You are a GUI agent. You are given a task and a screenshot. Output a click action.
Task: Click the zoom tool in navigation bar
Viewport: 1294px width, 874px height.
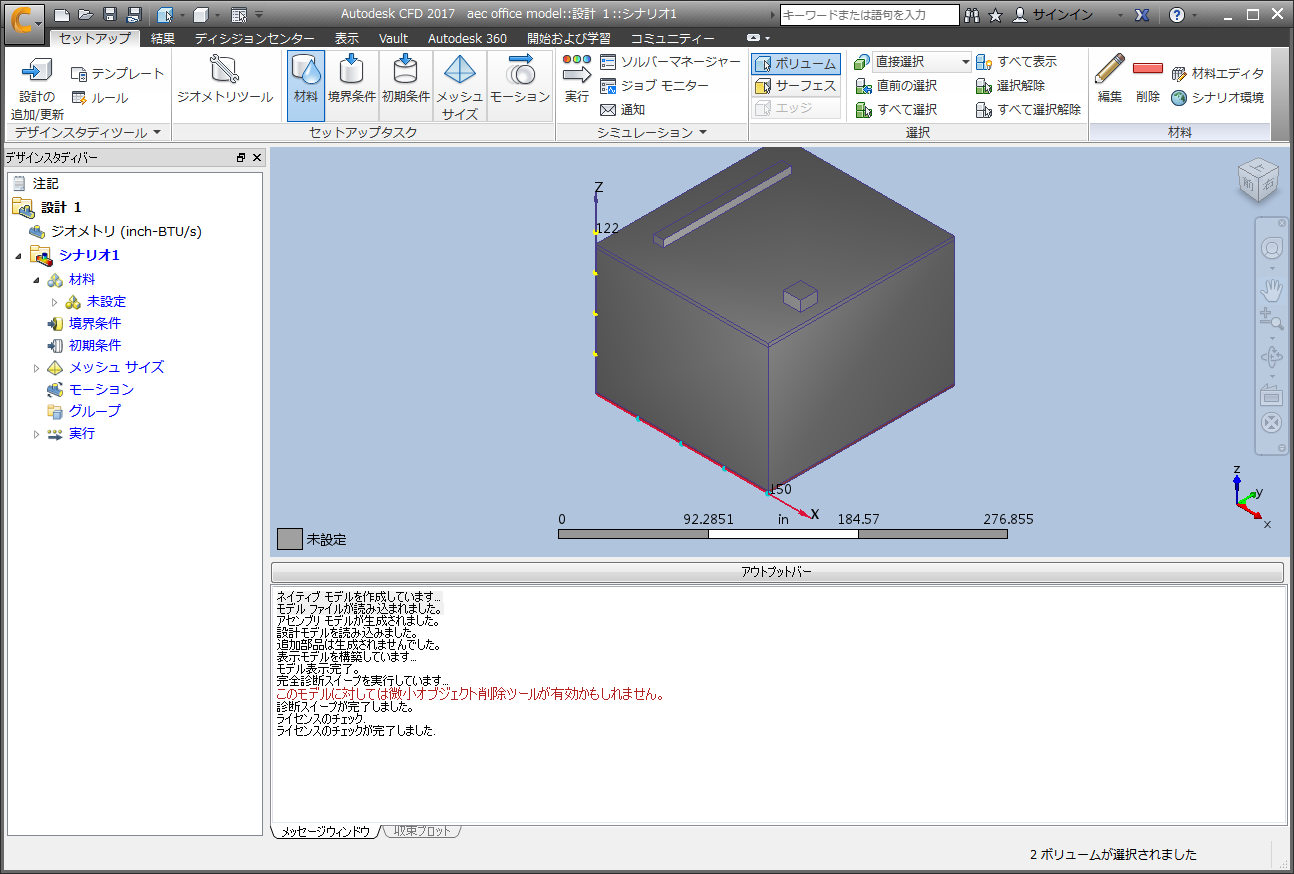pyautogui.click(x=1271, y=320)
